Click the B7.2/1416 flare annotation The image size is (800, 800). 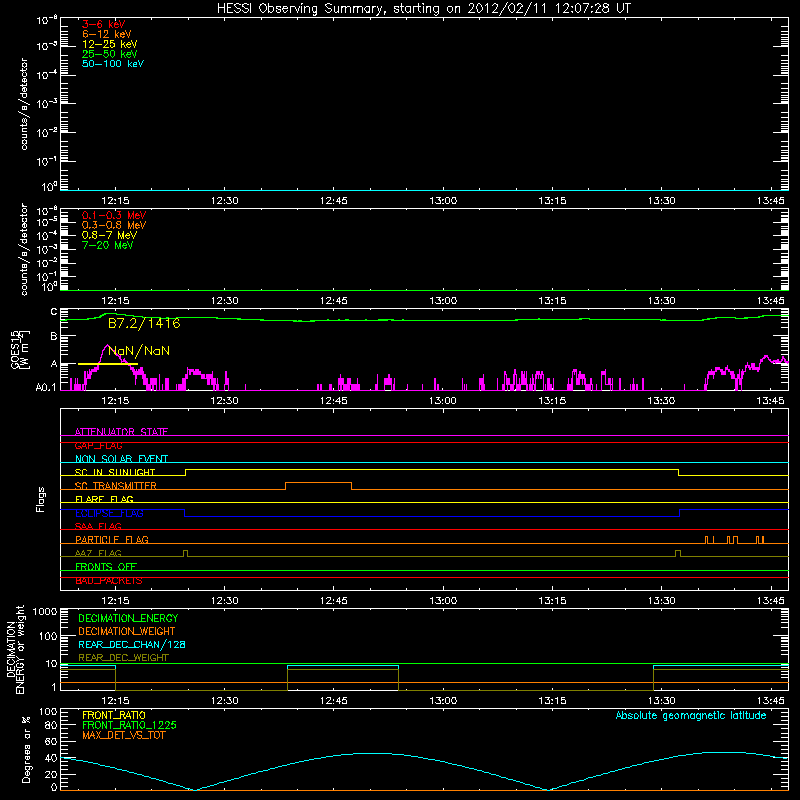tap(144, 323)
